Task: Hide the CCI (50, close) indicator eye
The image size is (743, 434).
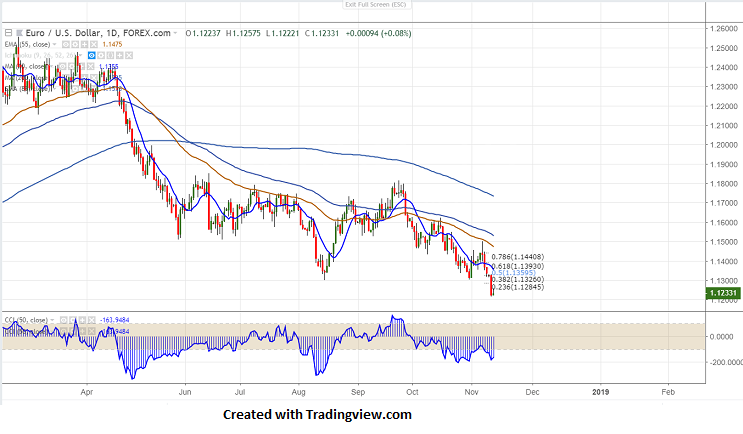Action: pos(63,320)
